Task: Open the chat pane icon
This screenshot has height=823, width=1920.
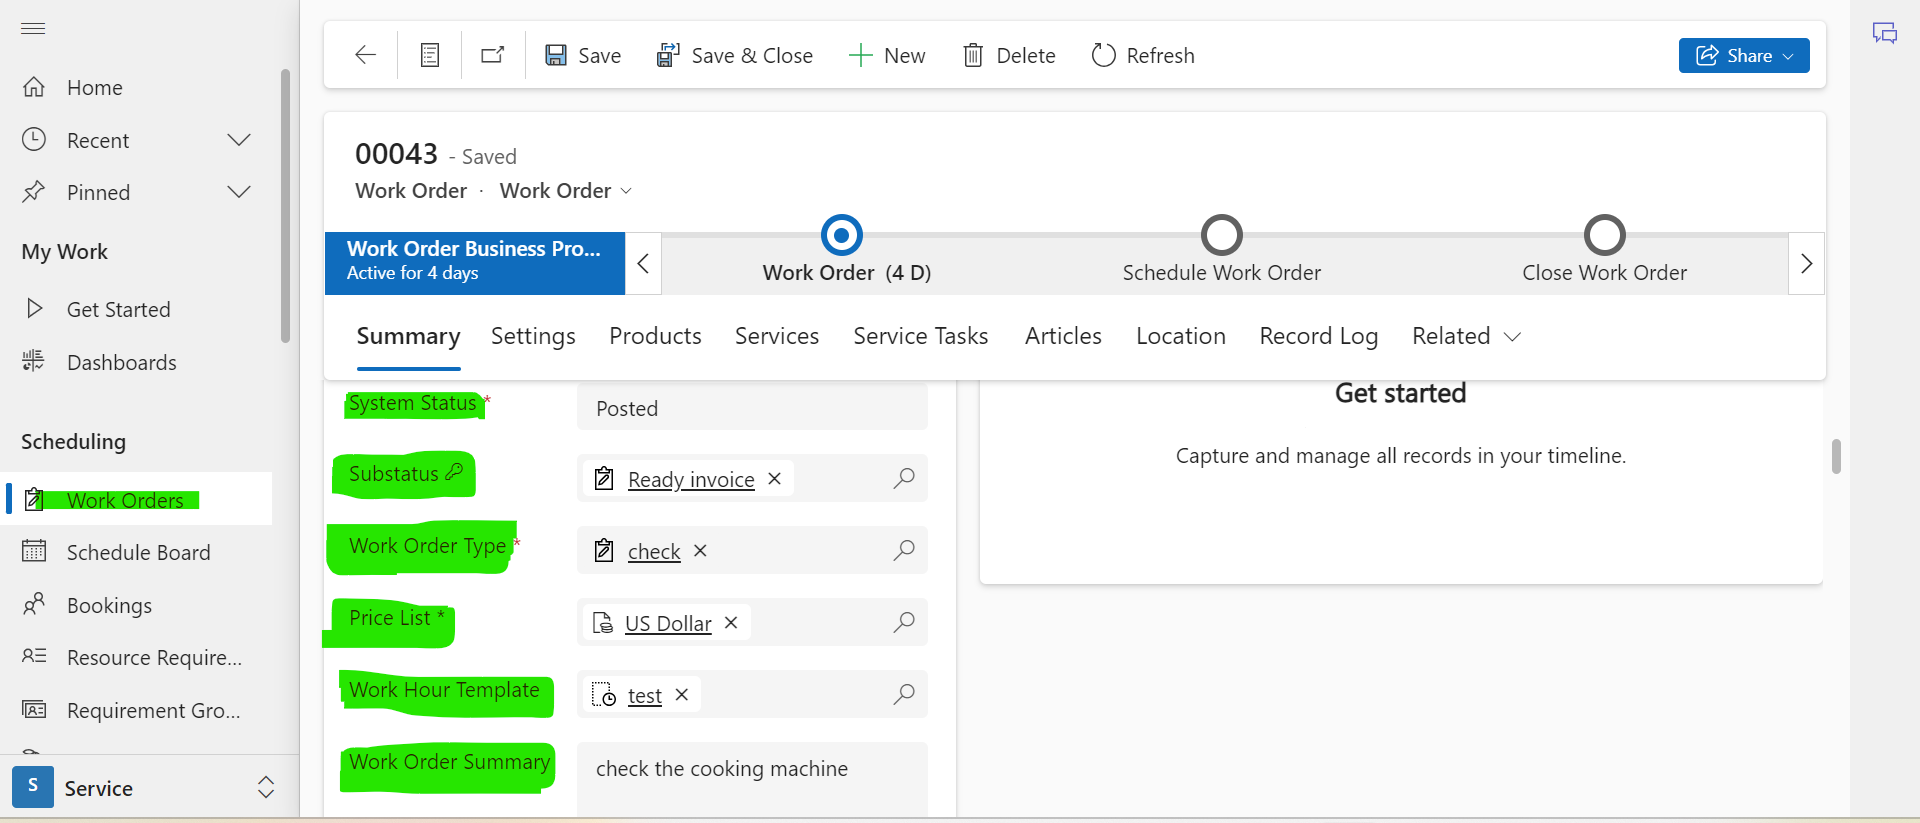Action: click(x=1885, y=33)
